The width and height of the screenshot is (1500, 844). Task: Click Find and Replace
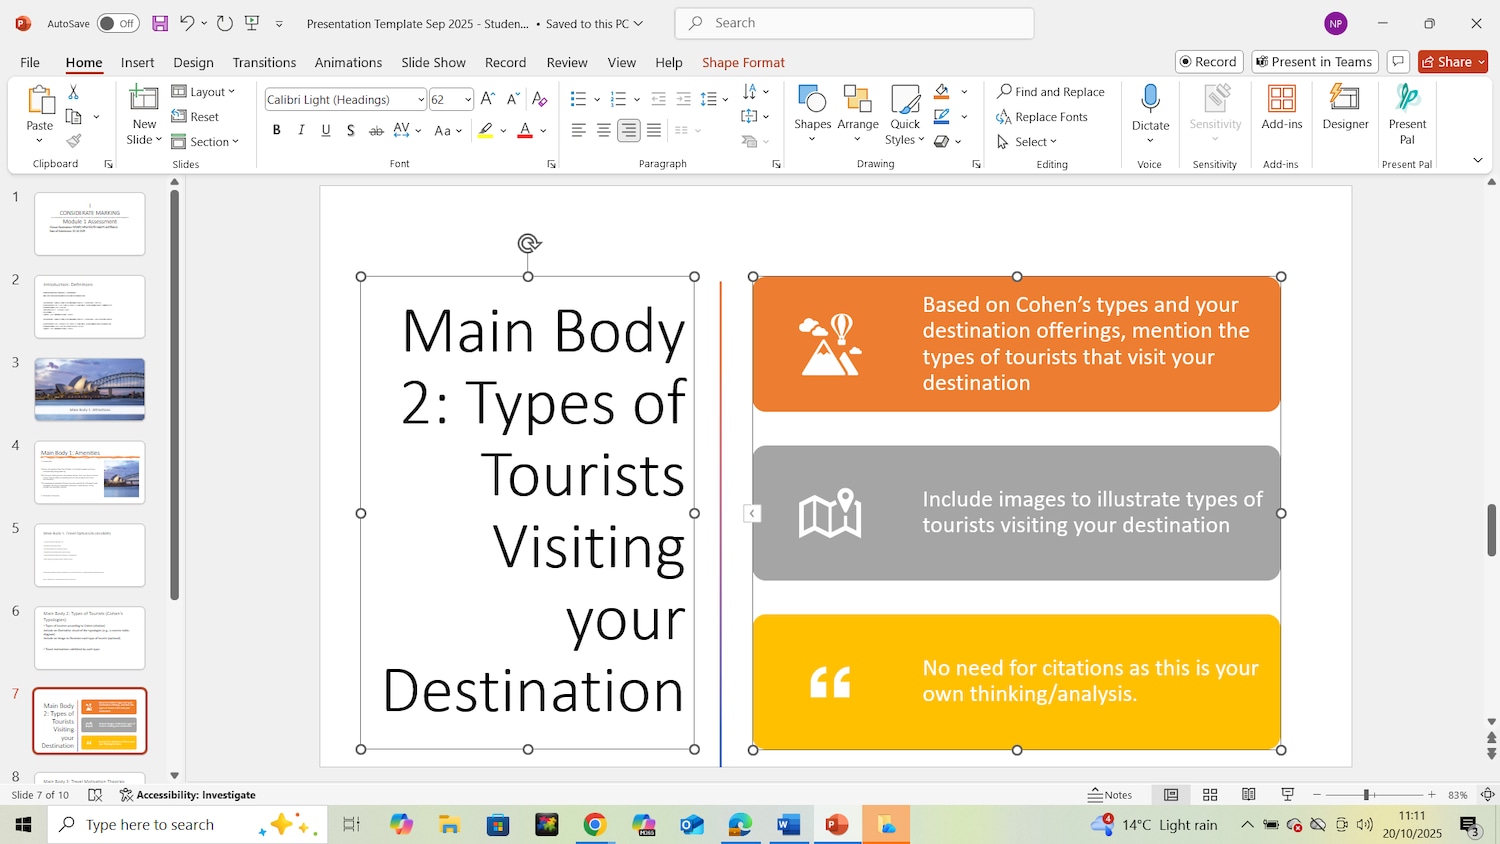(1050, 92)
